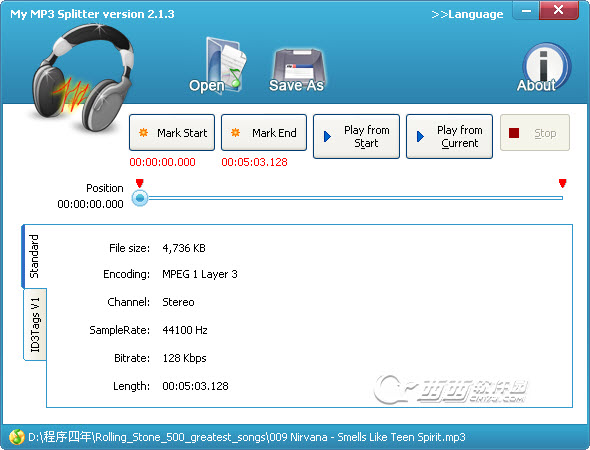This screenshot has height=450, width=590.
Task: Click the position slider handle
Action: pos(140,198)
